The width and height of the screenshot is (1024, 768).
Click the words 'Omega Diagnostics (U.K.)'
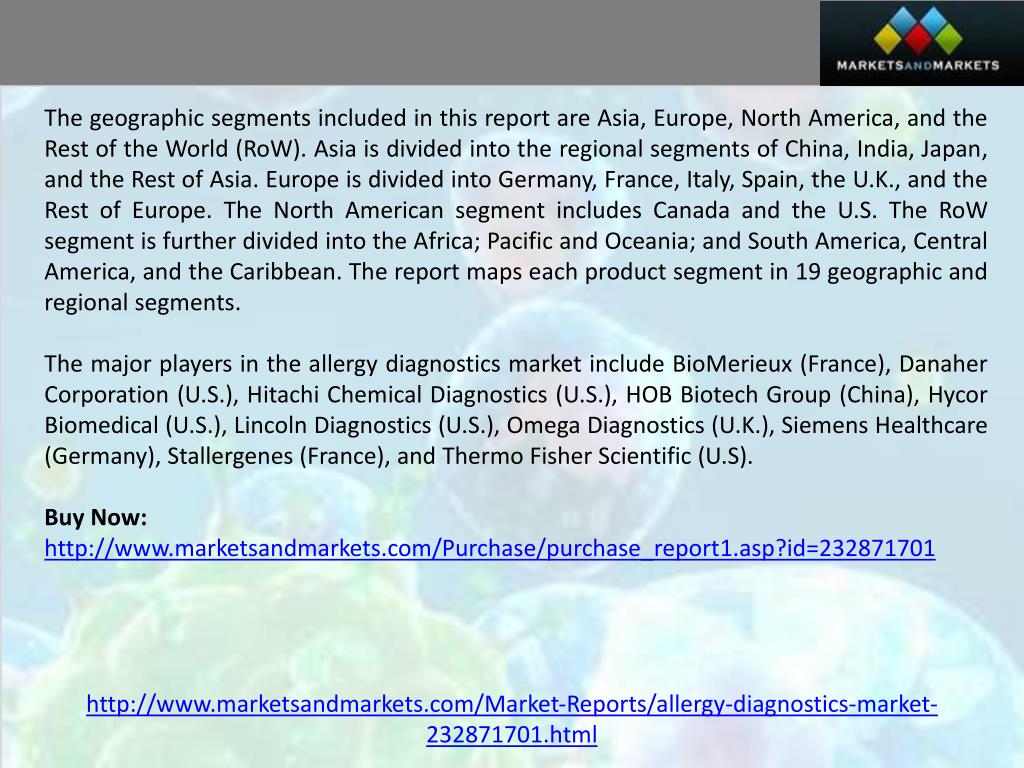click(637, 425)
